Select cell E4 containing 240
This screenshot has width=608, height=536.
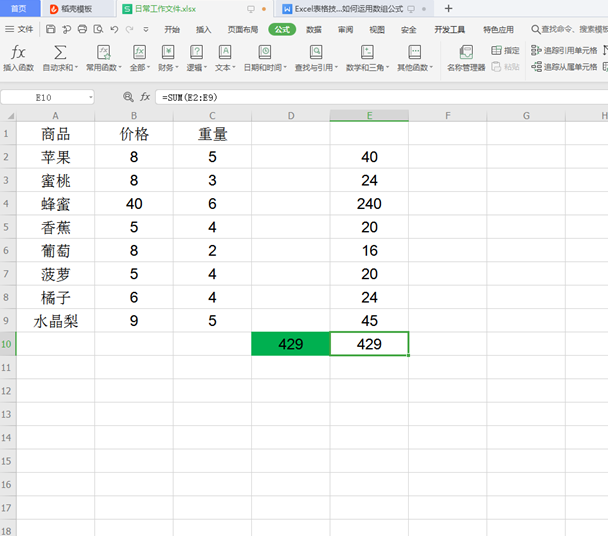[369, 204]
